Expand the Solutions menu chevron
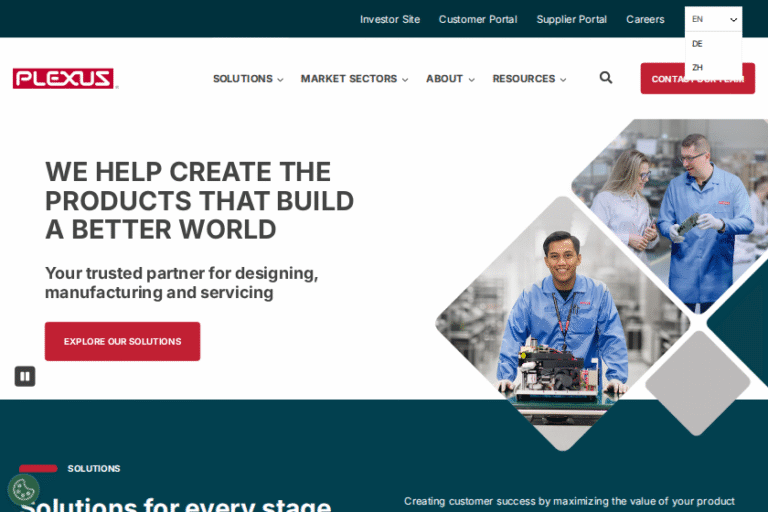 [280, 79]
